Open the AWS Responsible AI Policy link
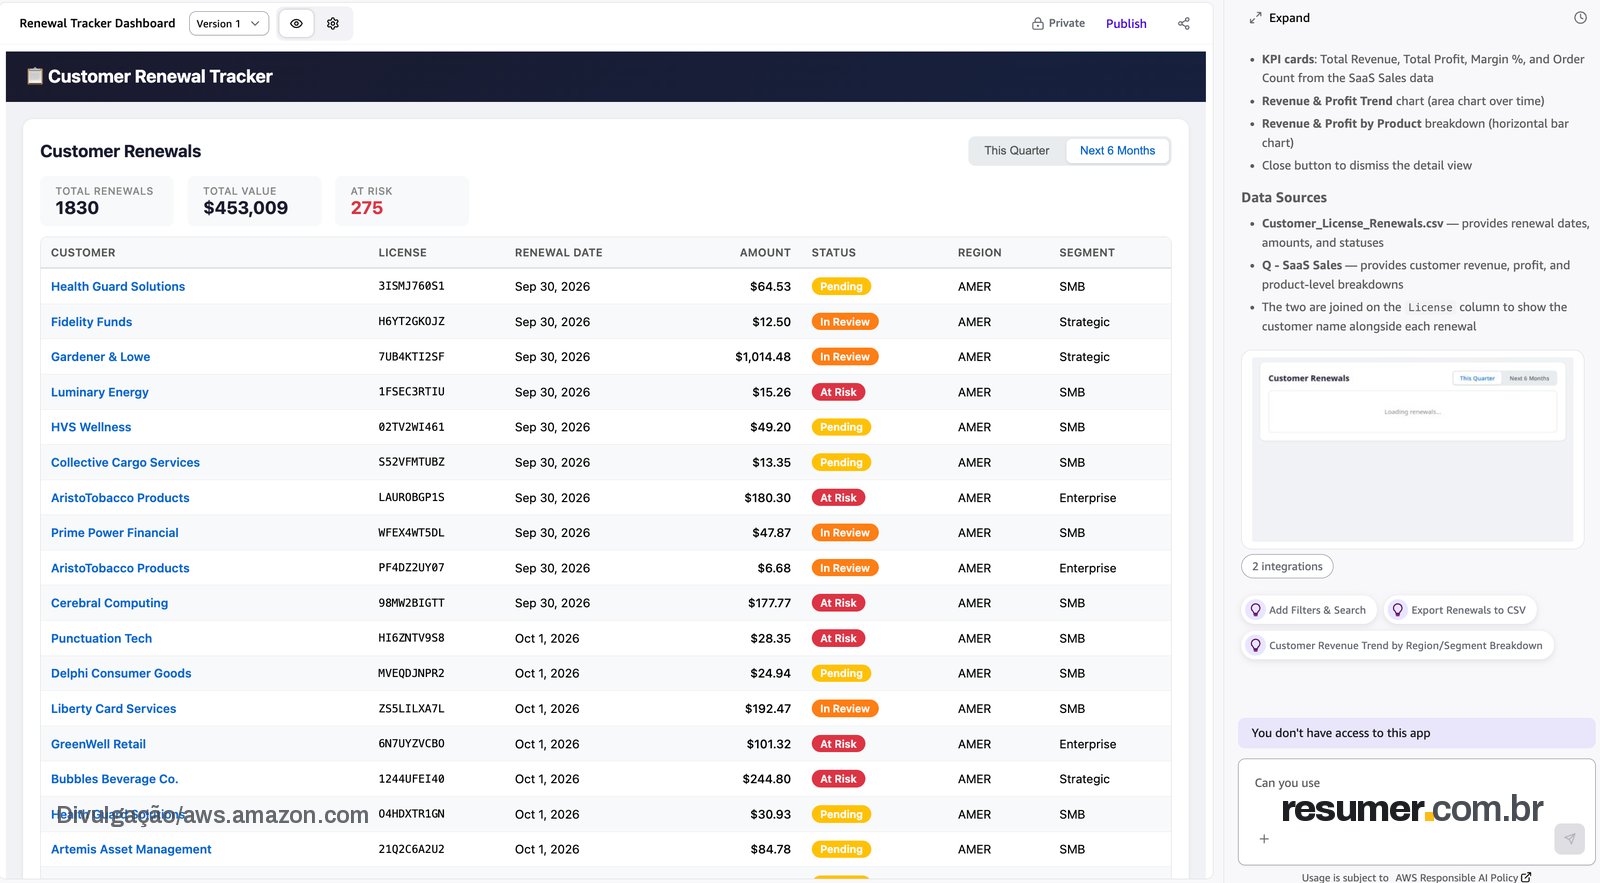Image resolution: width=1600 pixels, height=883 pixels. (x=1463, y=877)
